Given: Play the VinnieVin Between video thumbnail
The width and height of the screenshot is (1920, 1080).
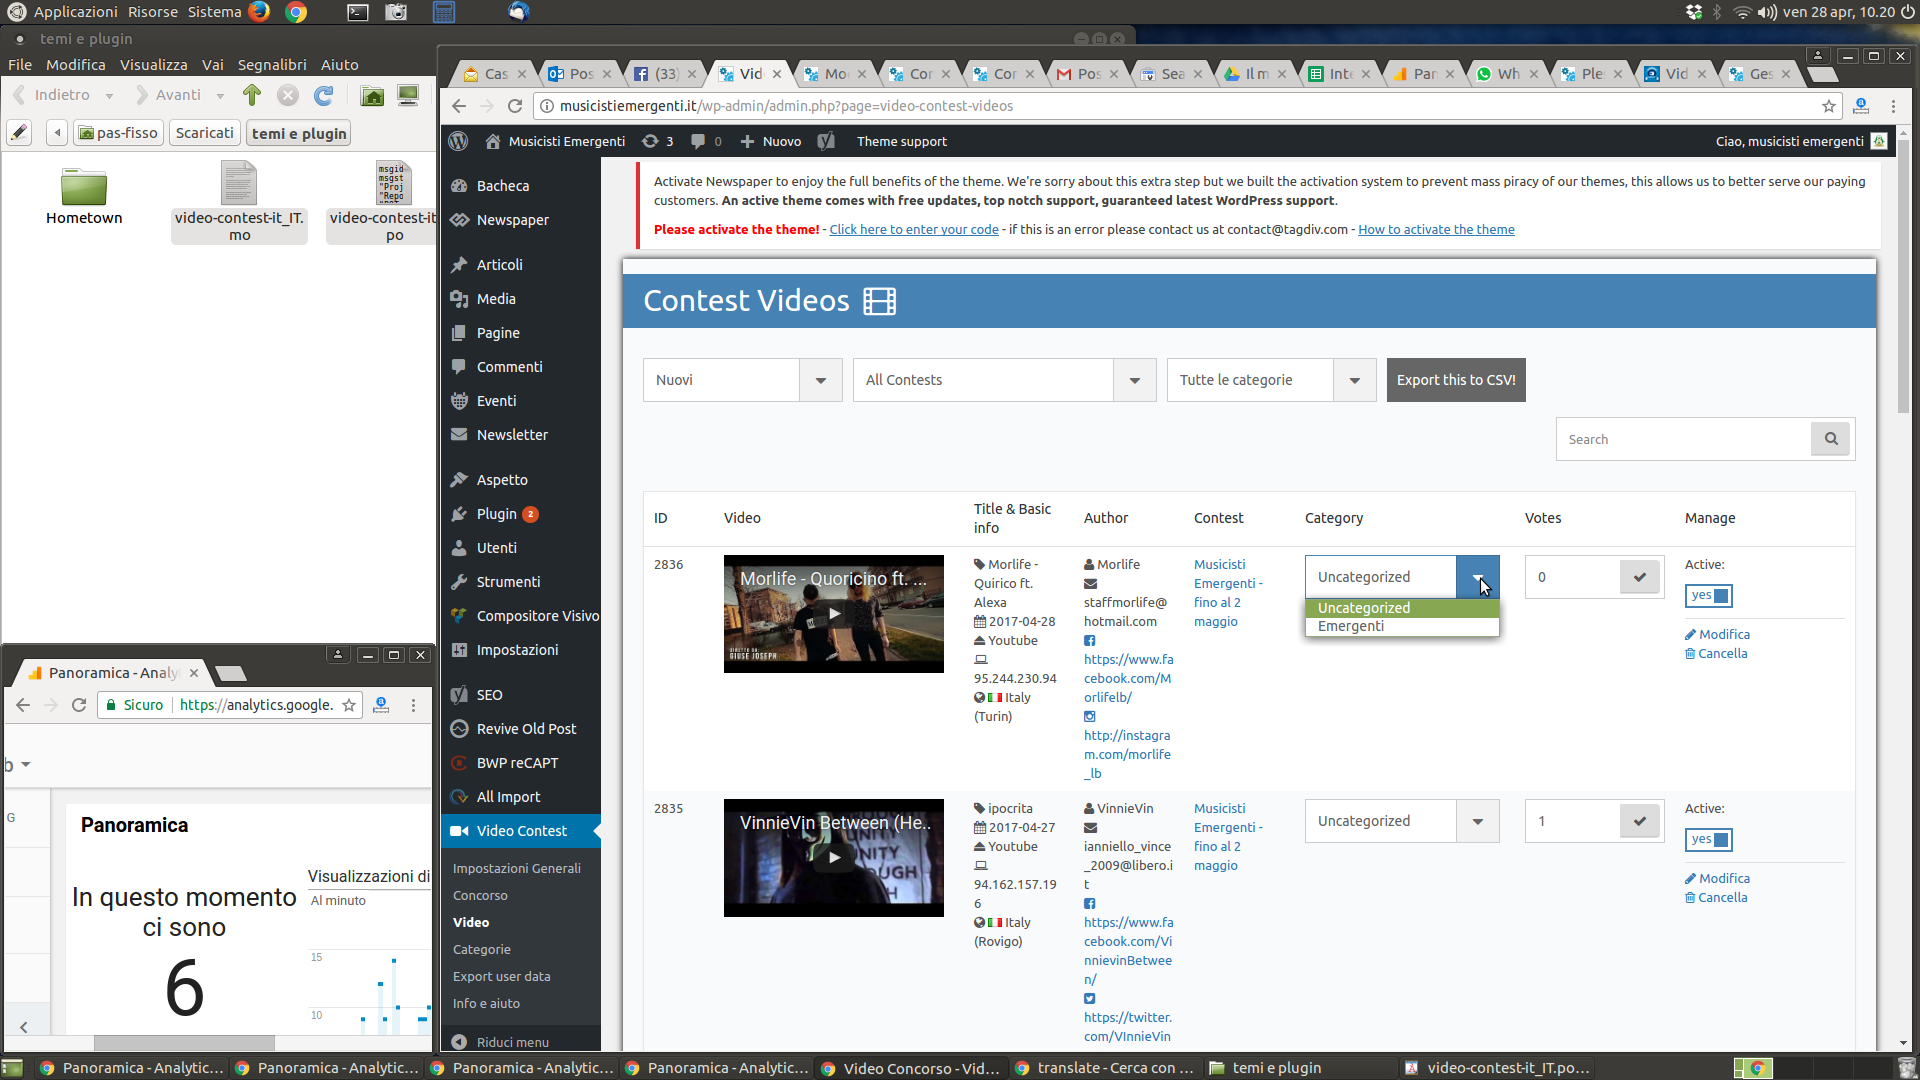Looking at the screenshot, I should [834, 858].
